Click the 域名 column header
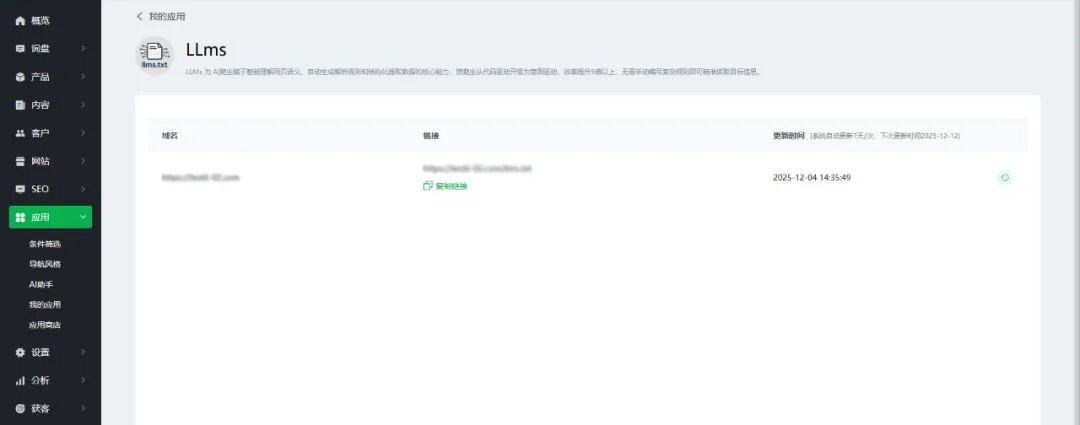The height and width of the screenshot is (425, 1080). [x=169, y=136]
